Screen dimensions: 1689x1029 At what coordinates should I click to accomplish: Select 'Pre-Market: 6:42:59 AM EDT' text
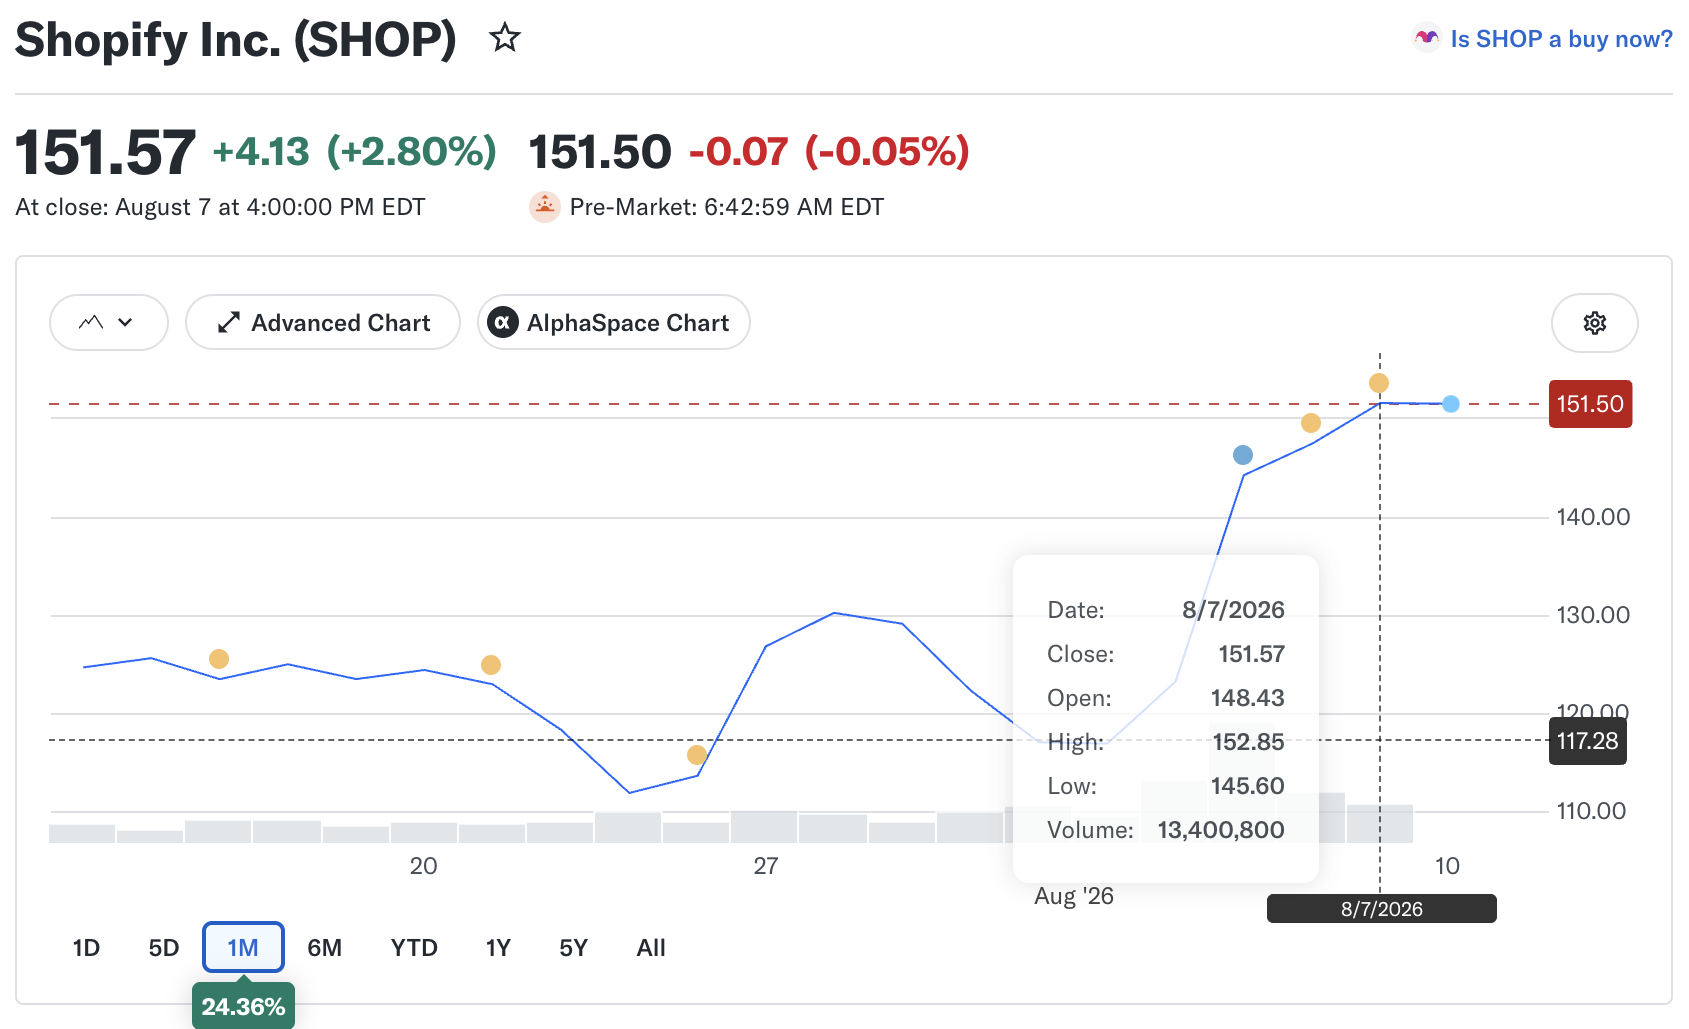click(727, 207)
